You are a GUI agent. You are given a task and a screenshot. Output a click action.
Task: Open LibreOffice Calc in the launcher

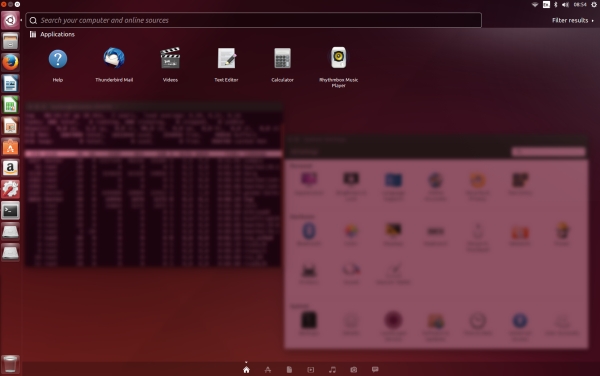[10, 104]
